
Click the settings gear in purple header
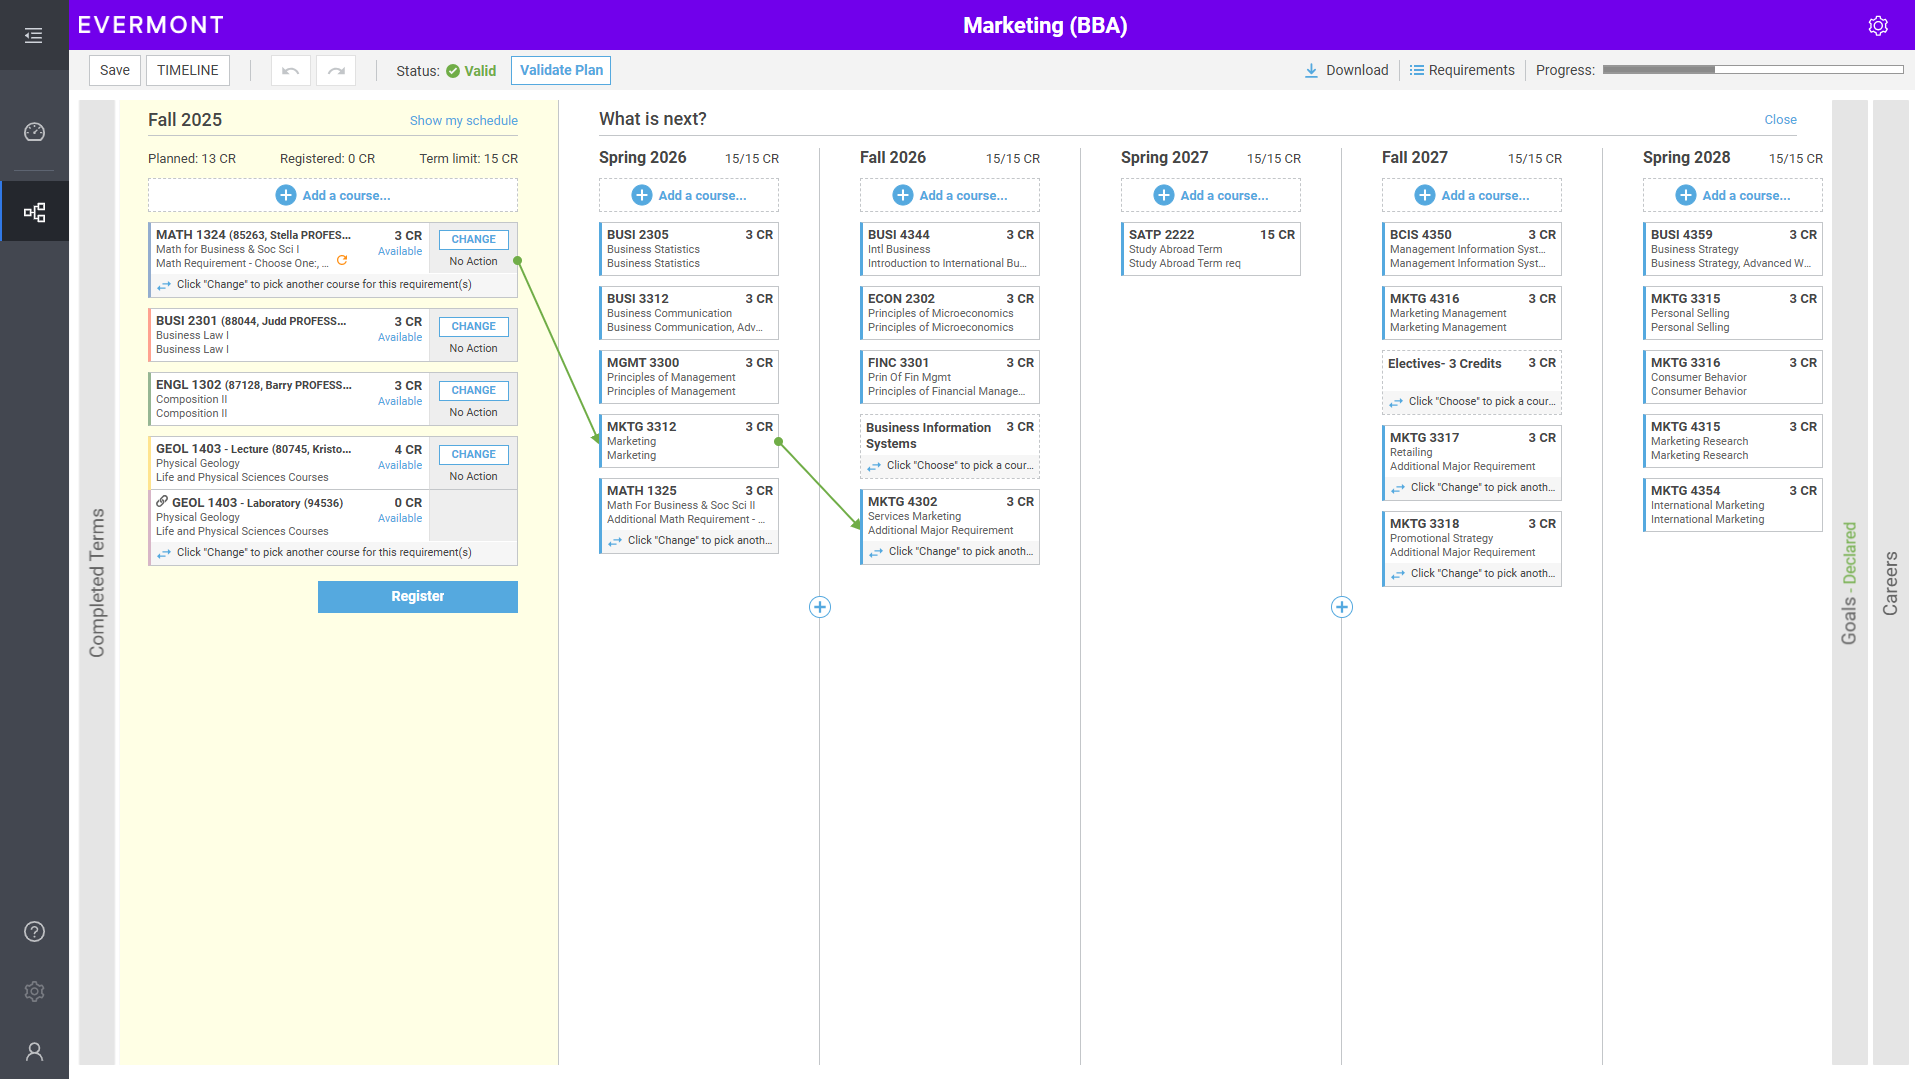(x=1878, y=26)
